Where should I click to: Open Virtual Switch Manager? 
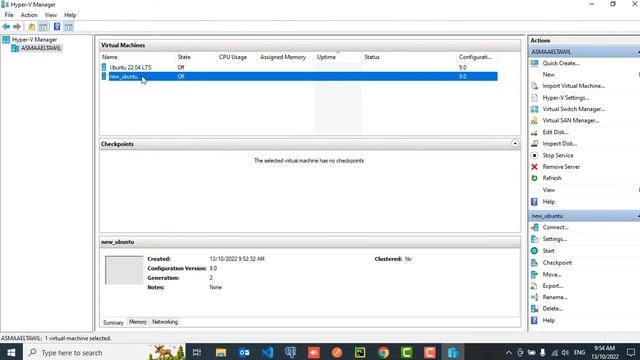point(573,109)
